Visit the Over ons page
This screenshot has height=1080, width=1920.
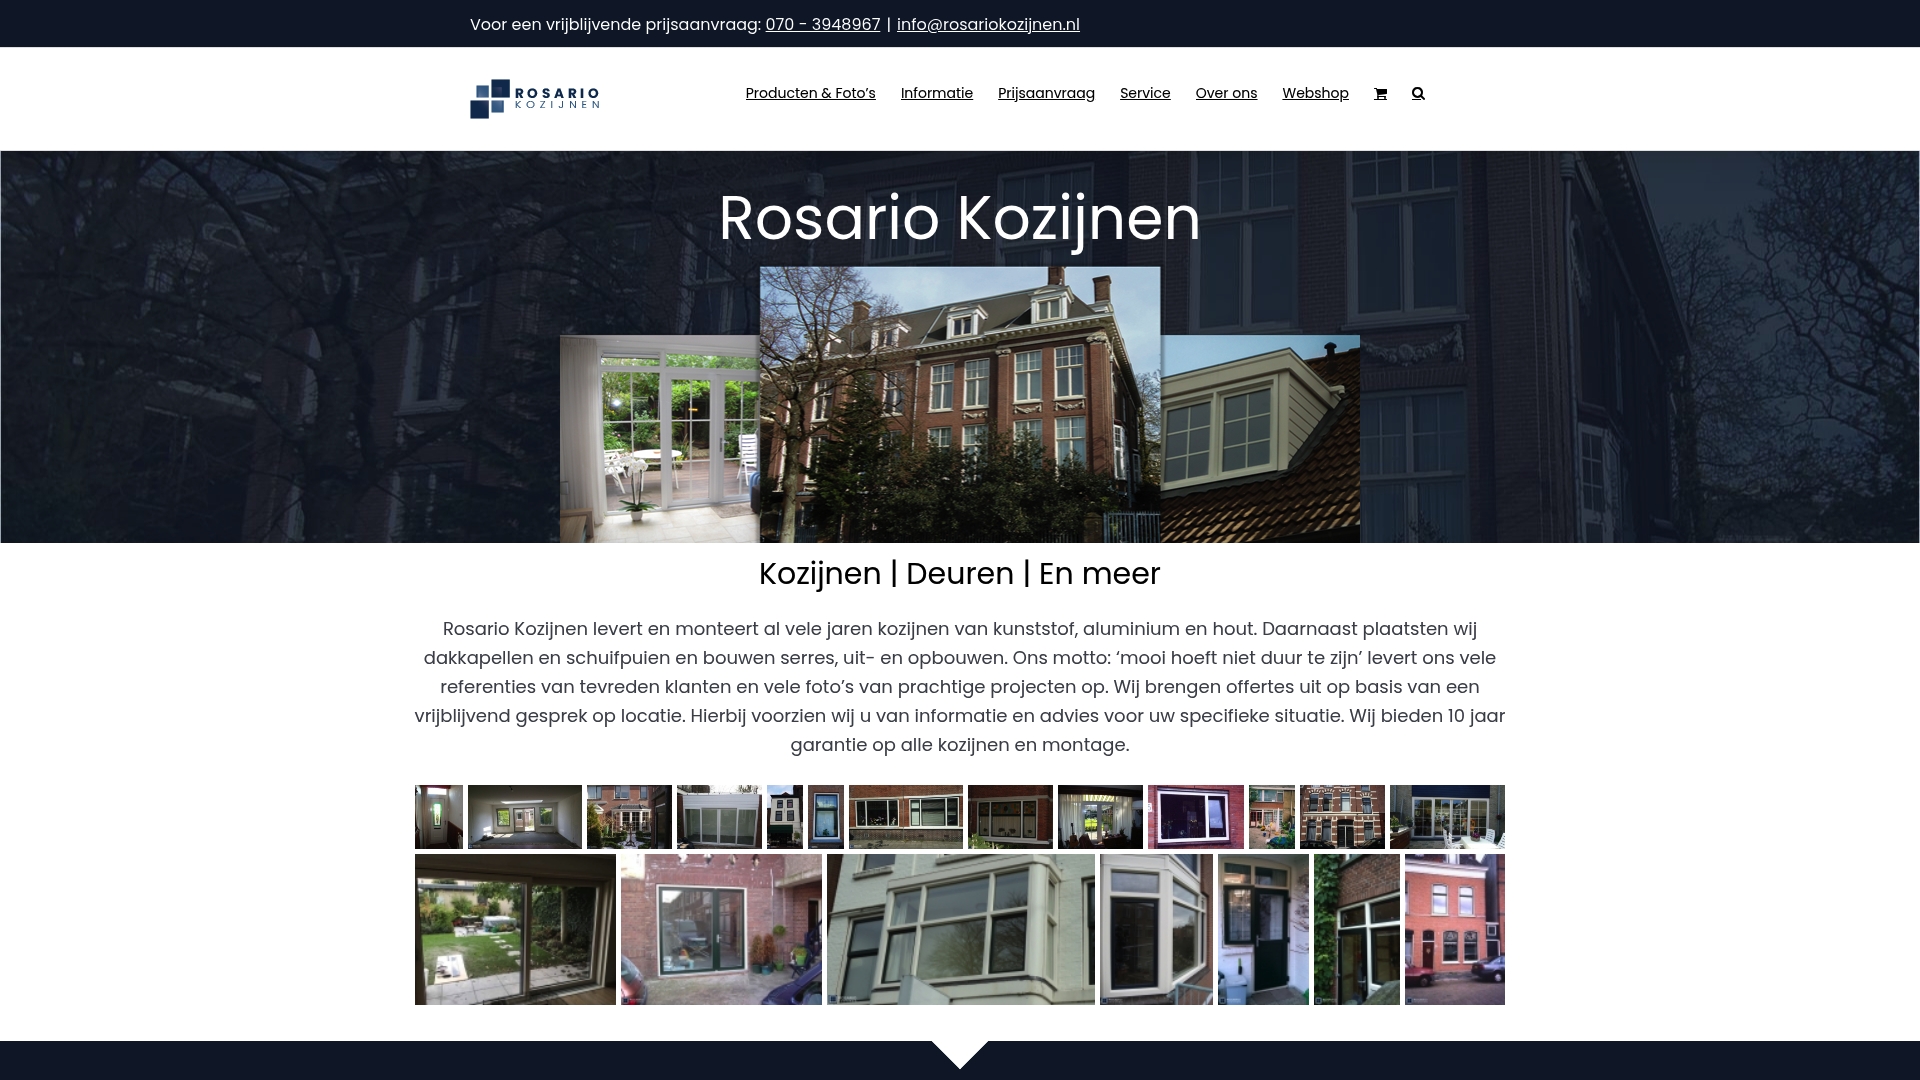tap(1226, 93)
